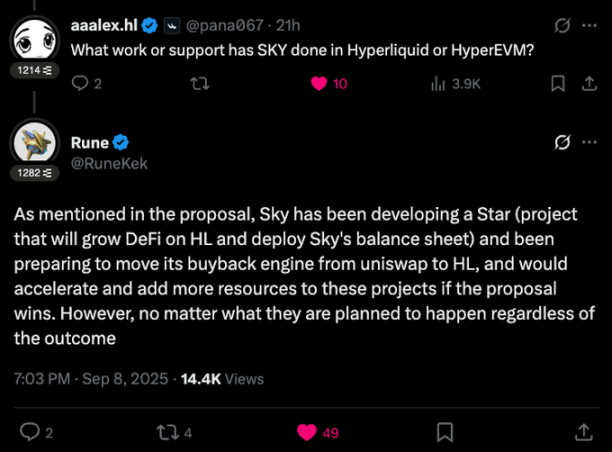
Task: Click Rune's profile avatar
Action: 37,143
